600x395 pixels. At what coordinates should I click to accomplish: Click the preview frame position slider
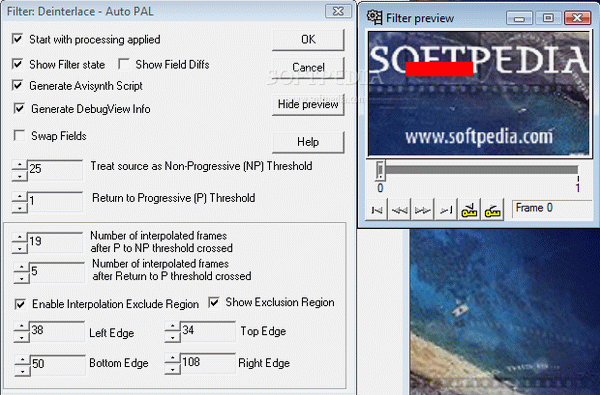click(x=478, y=170)
